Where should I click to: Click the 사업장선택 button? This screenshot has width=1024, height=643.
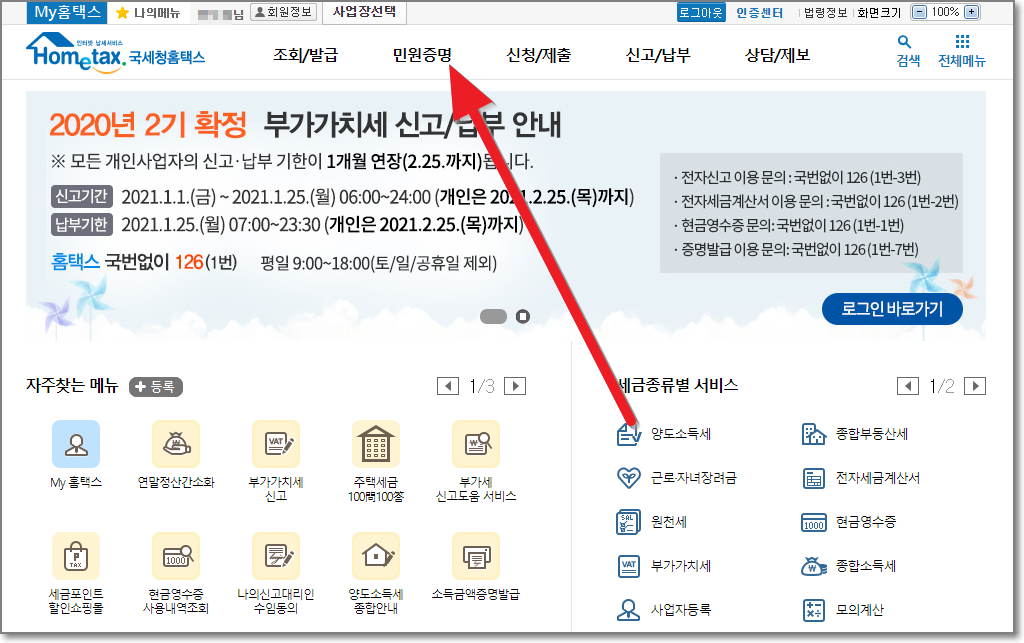(x=364, y=12)
